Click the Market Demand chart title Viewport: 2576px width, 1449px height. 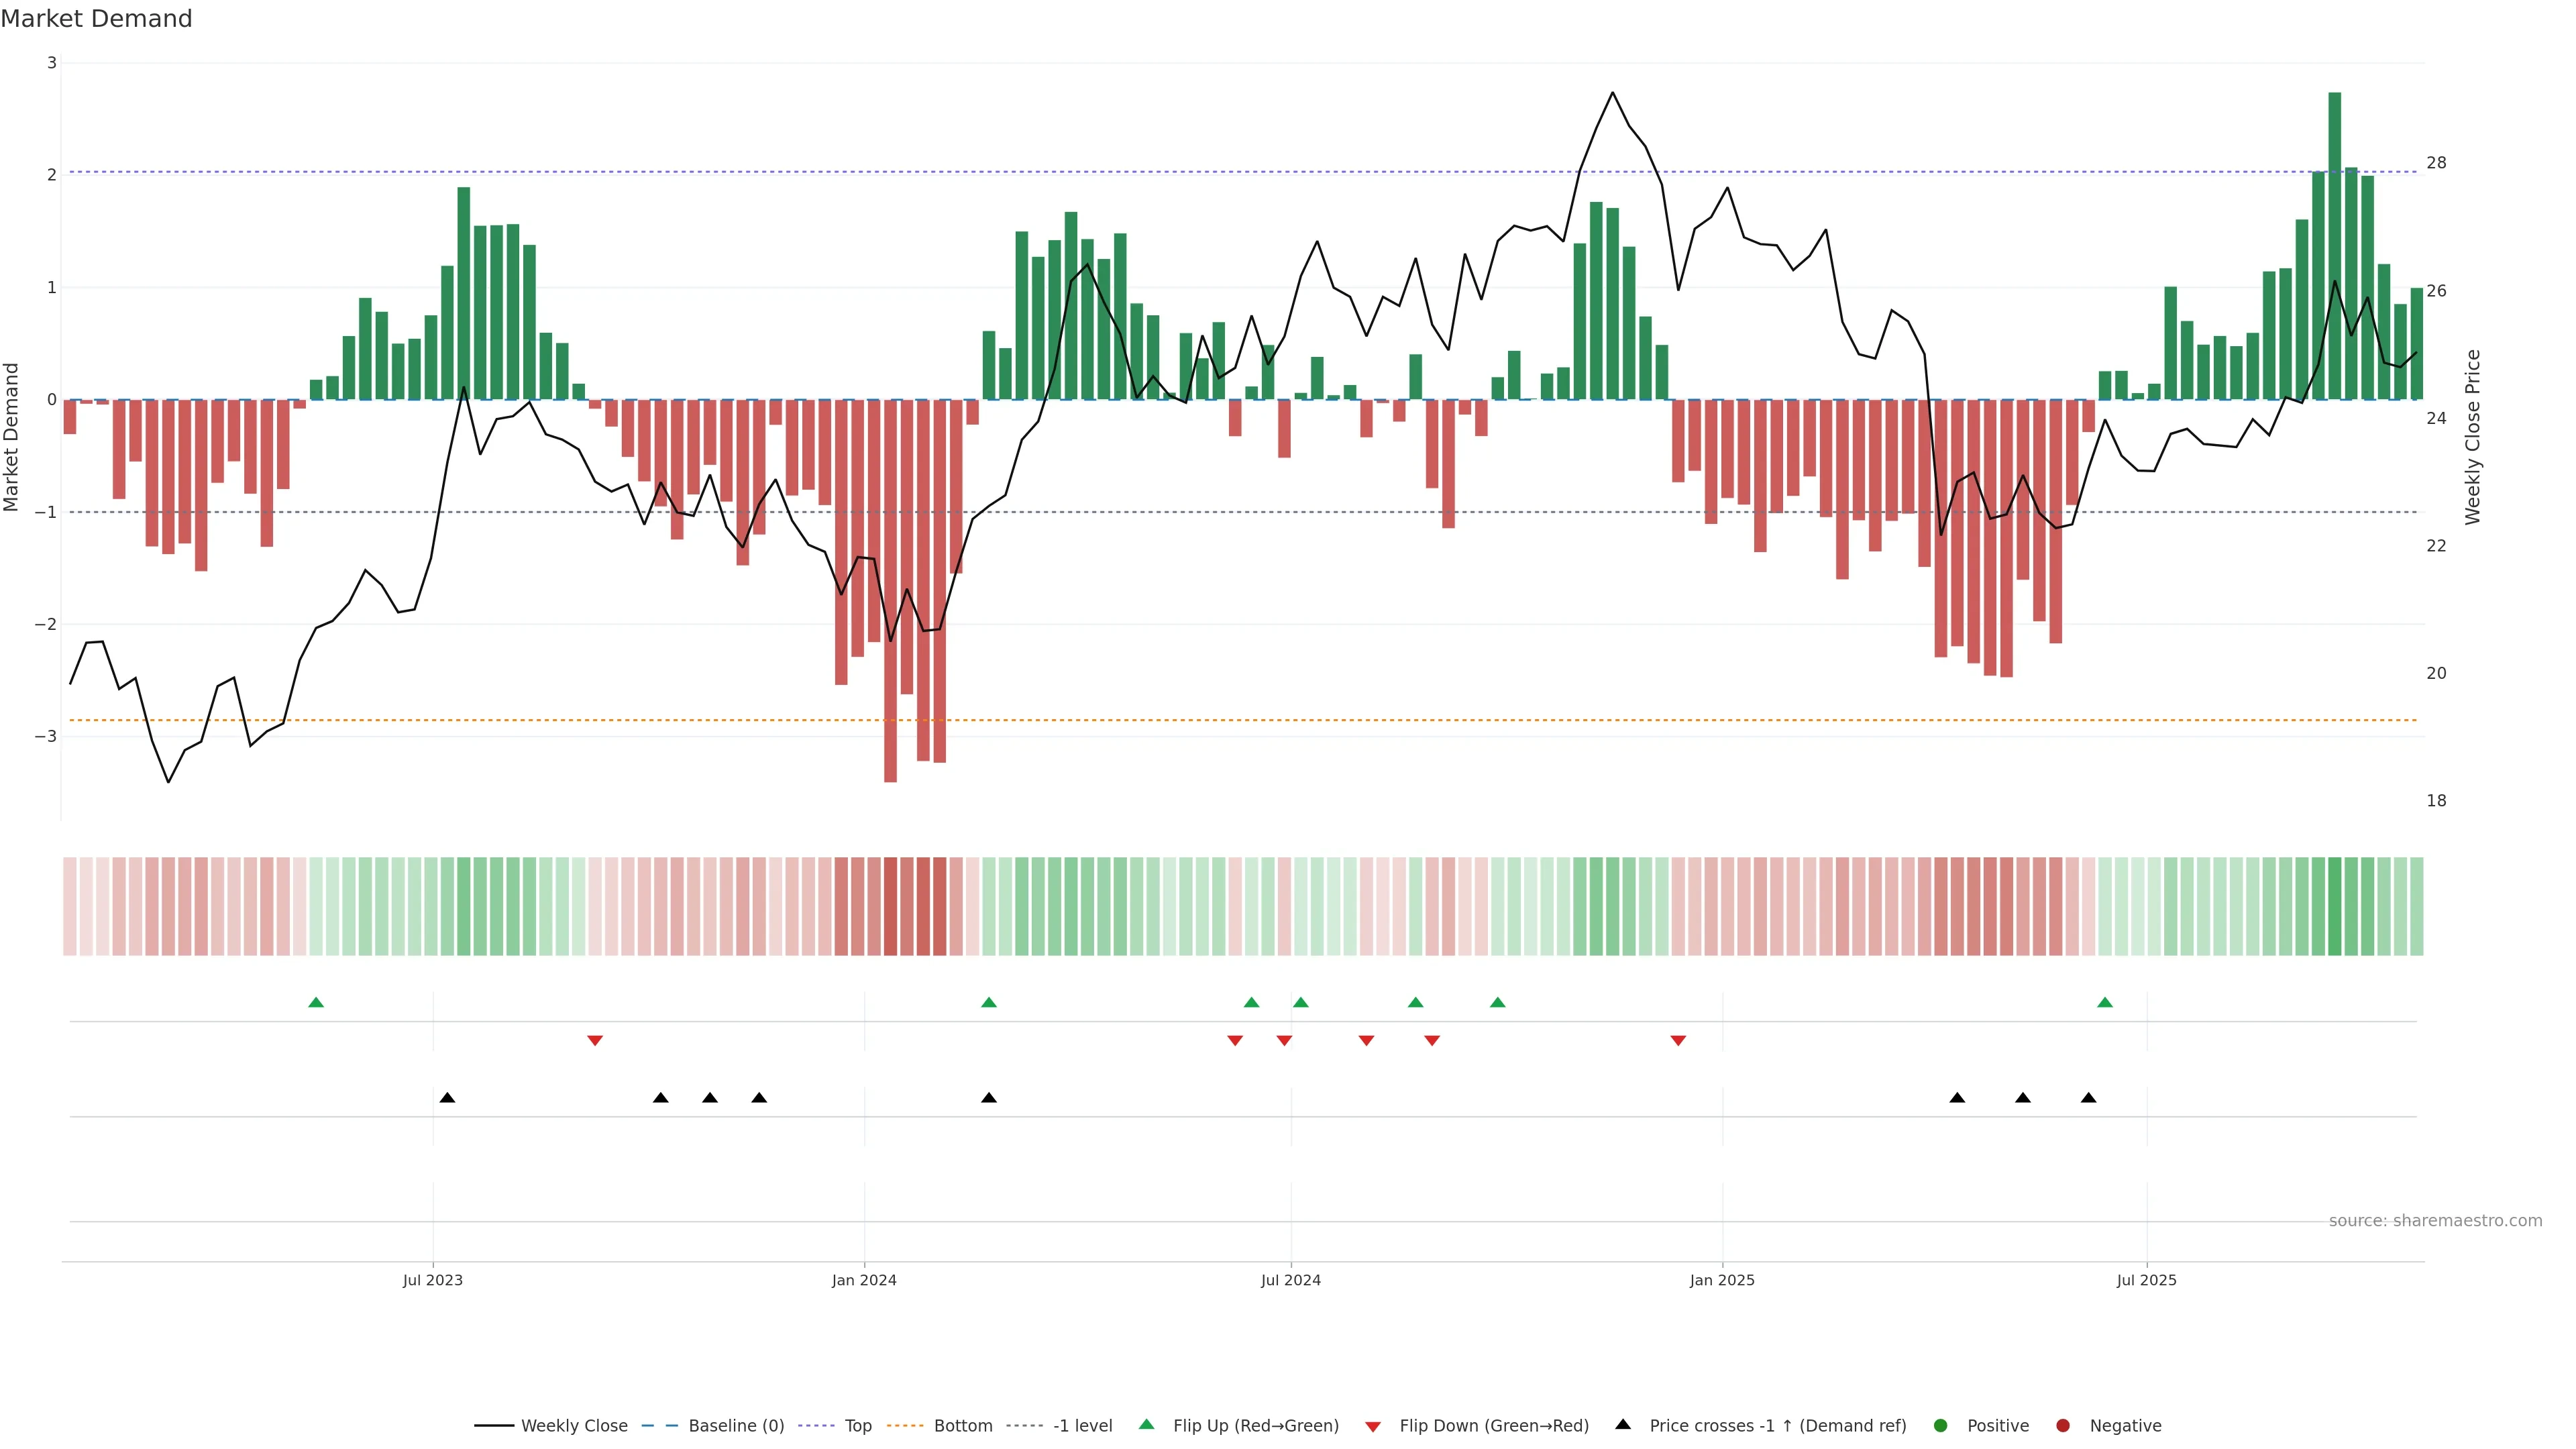coord(96,19)
